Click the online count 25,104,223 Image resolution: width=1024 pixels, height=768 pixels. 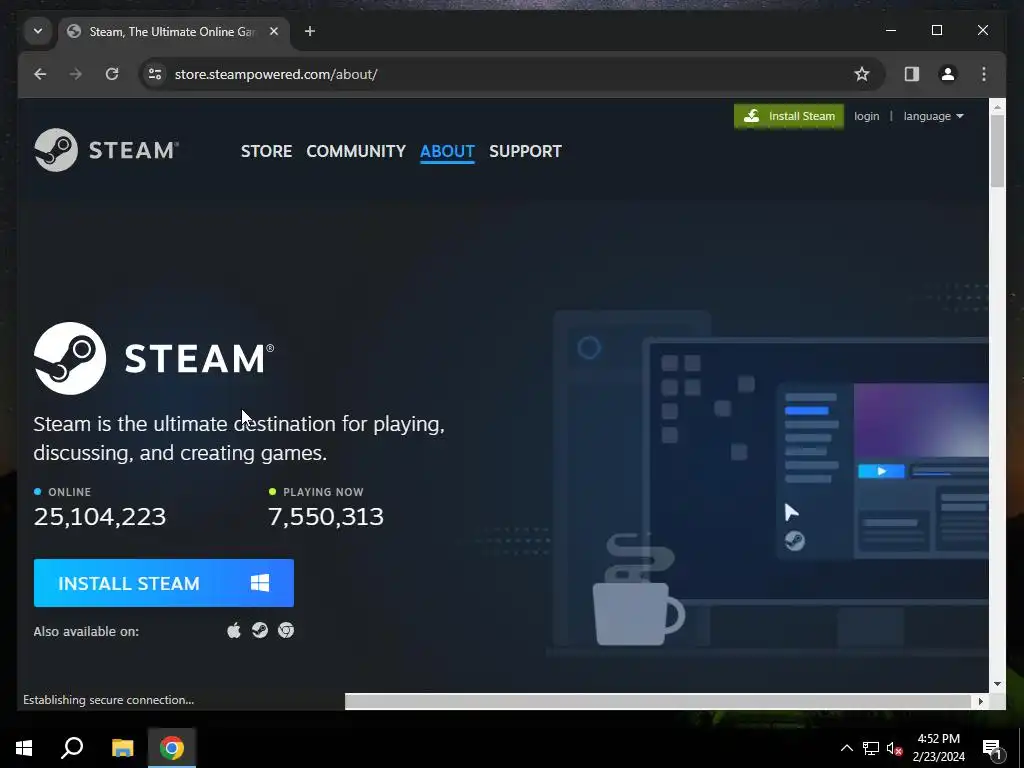pos(100,517)
